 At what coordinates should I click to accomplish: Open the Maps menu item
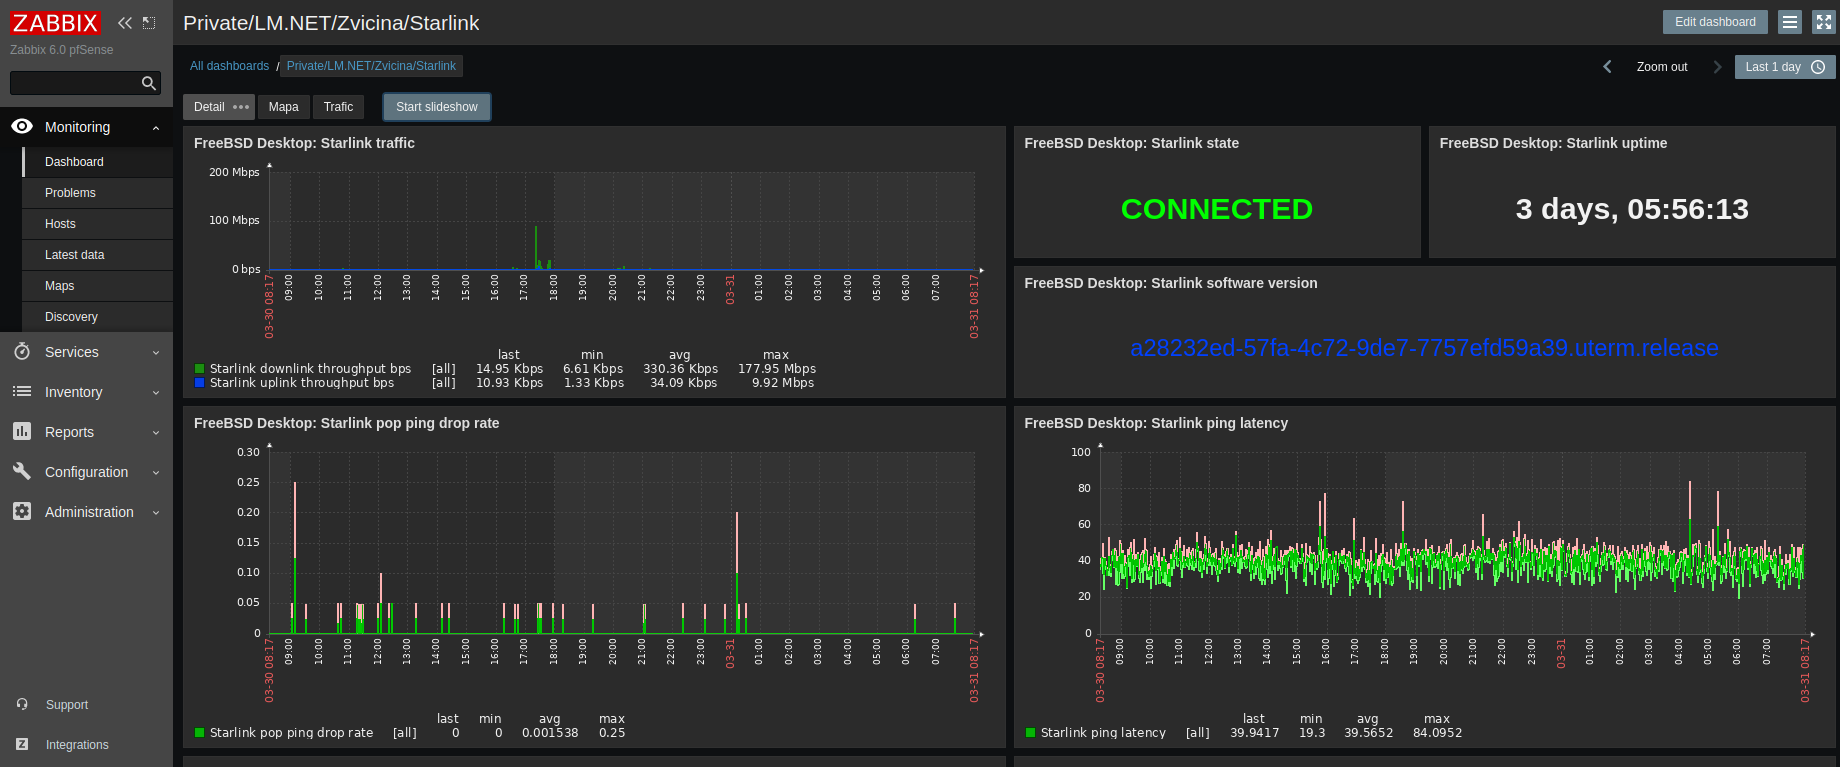point(97,286)
